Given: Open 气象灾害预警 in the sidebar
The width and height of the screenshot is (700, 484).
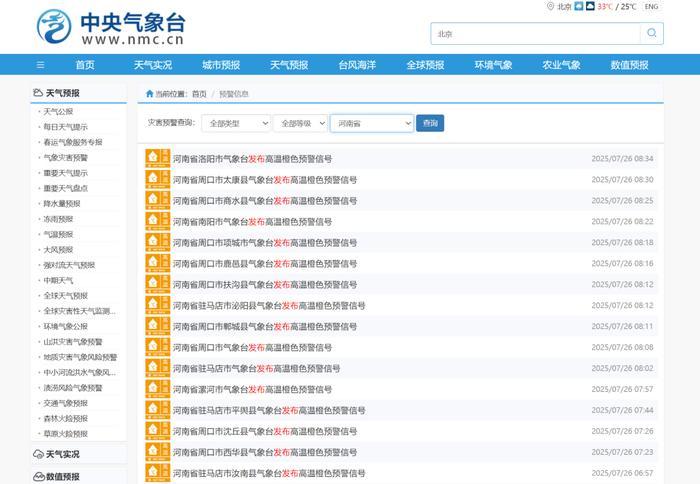Looking at the screenshot, I should 65,158.
